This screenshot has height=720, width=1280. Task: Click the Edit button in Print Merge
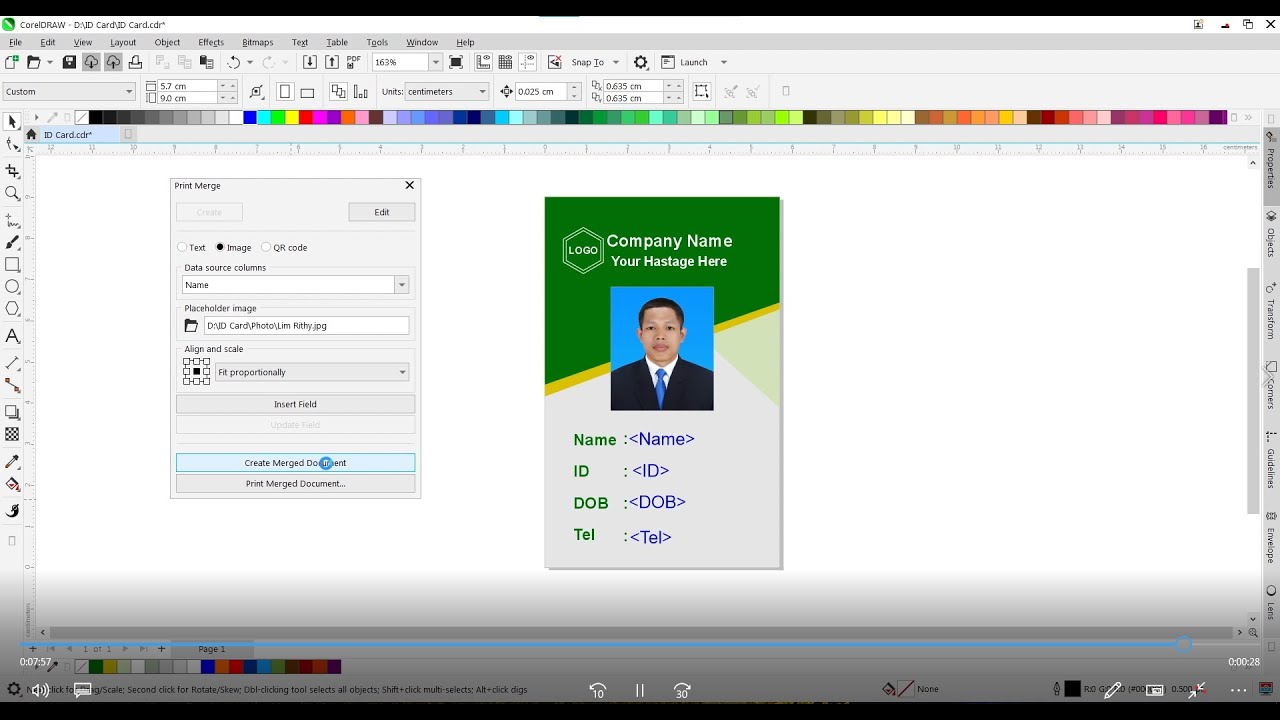point(382,212)
